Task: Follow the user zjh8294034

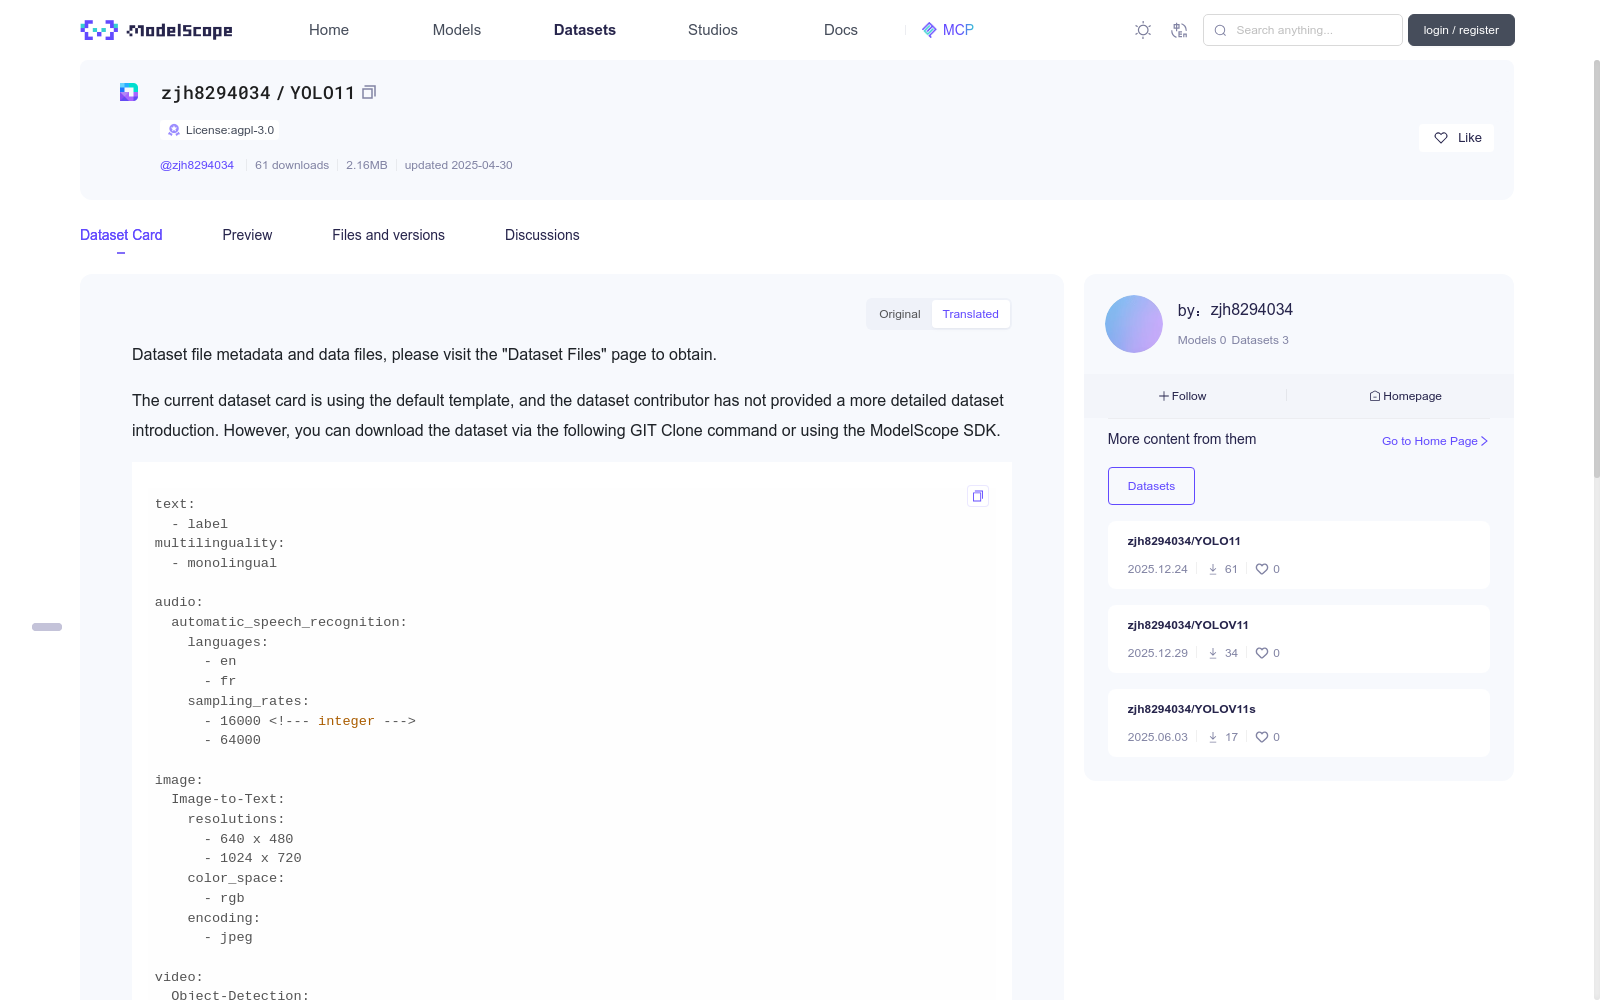Action: pos(1183,396)
